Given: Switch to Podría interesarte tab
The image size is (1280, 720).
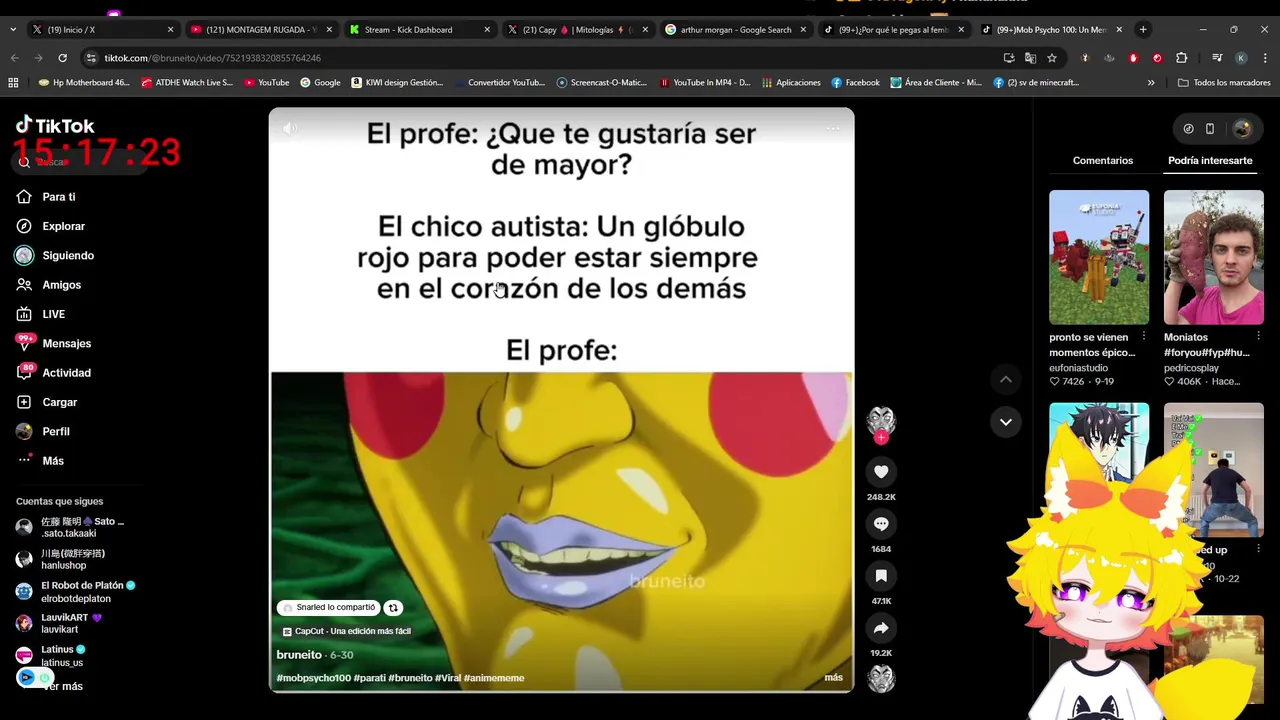Looking at the screenshot, I should [x=1210, y=161].
